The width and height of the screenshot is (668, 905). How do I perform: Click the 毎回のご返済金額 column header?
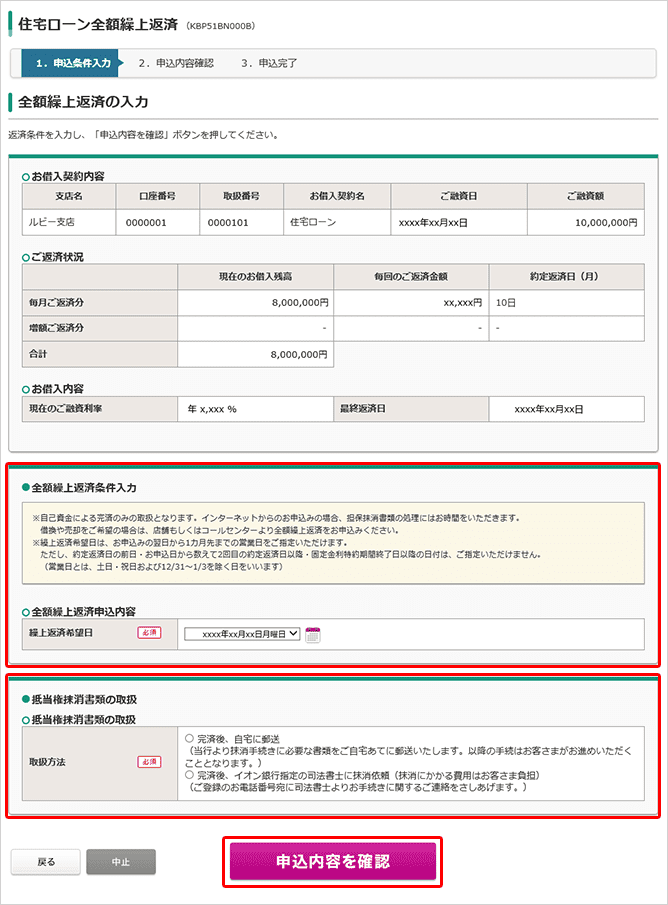point(411,276)
